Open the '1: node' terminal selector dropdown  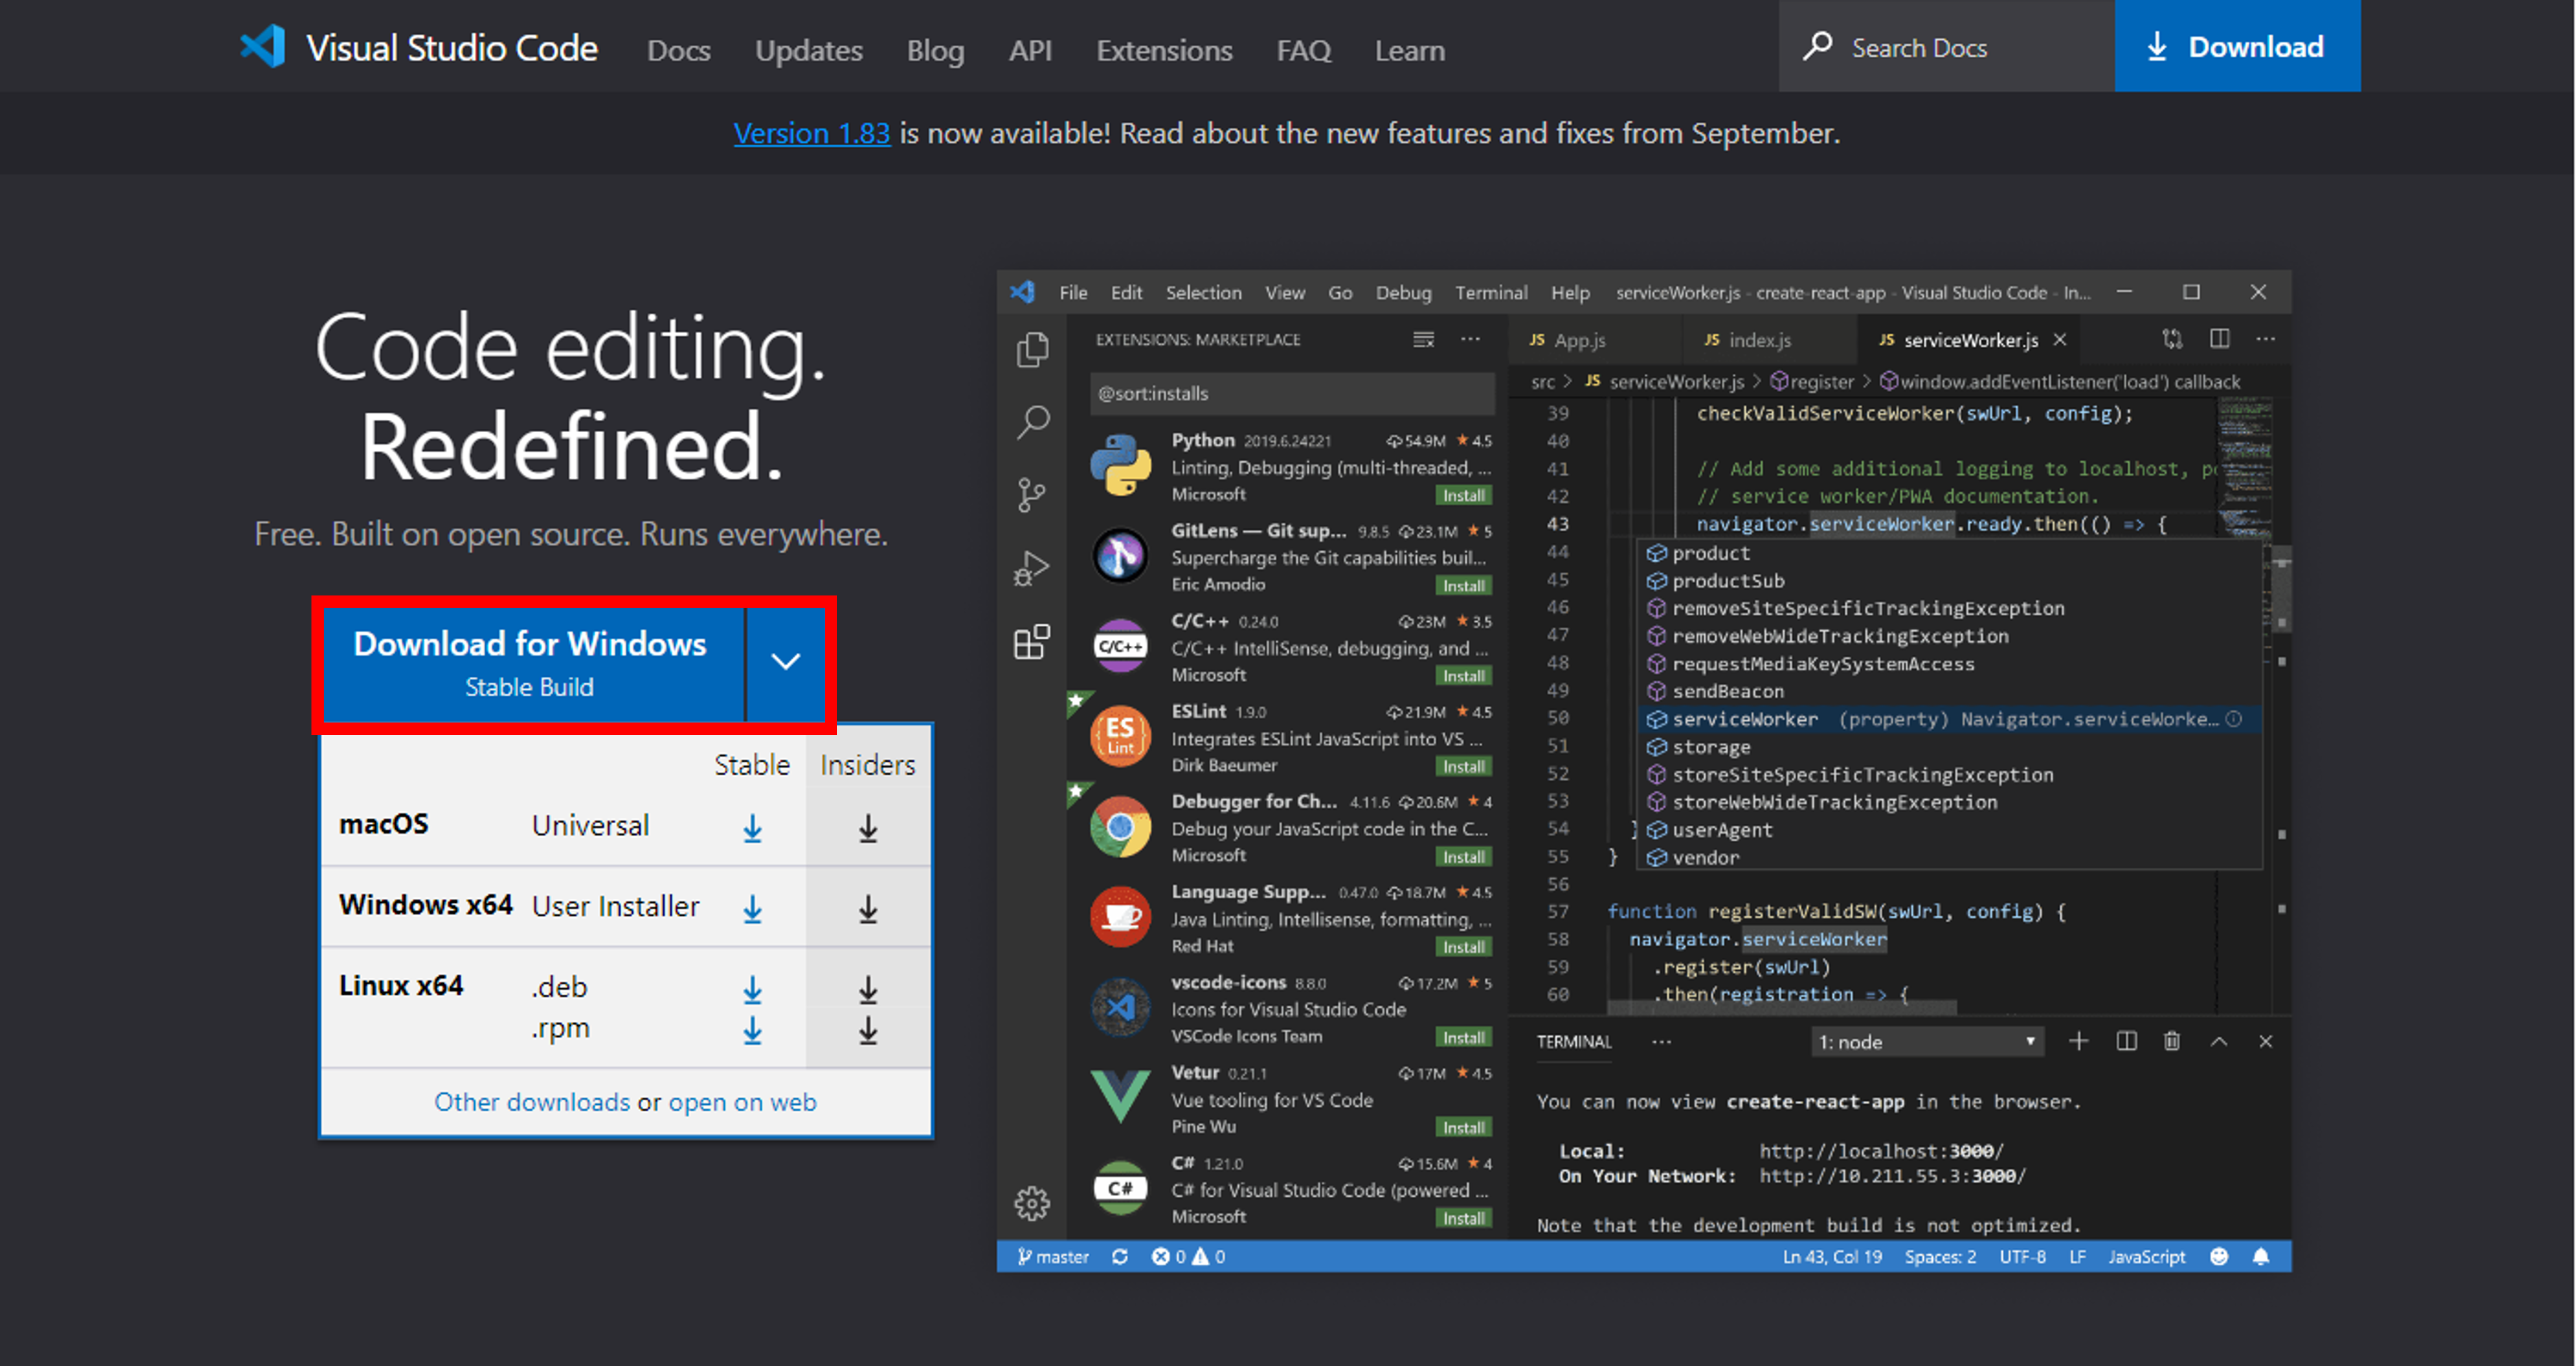pos(1928,1042)
